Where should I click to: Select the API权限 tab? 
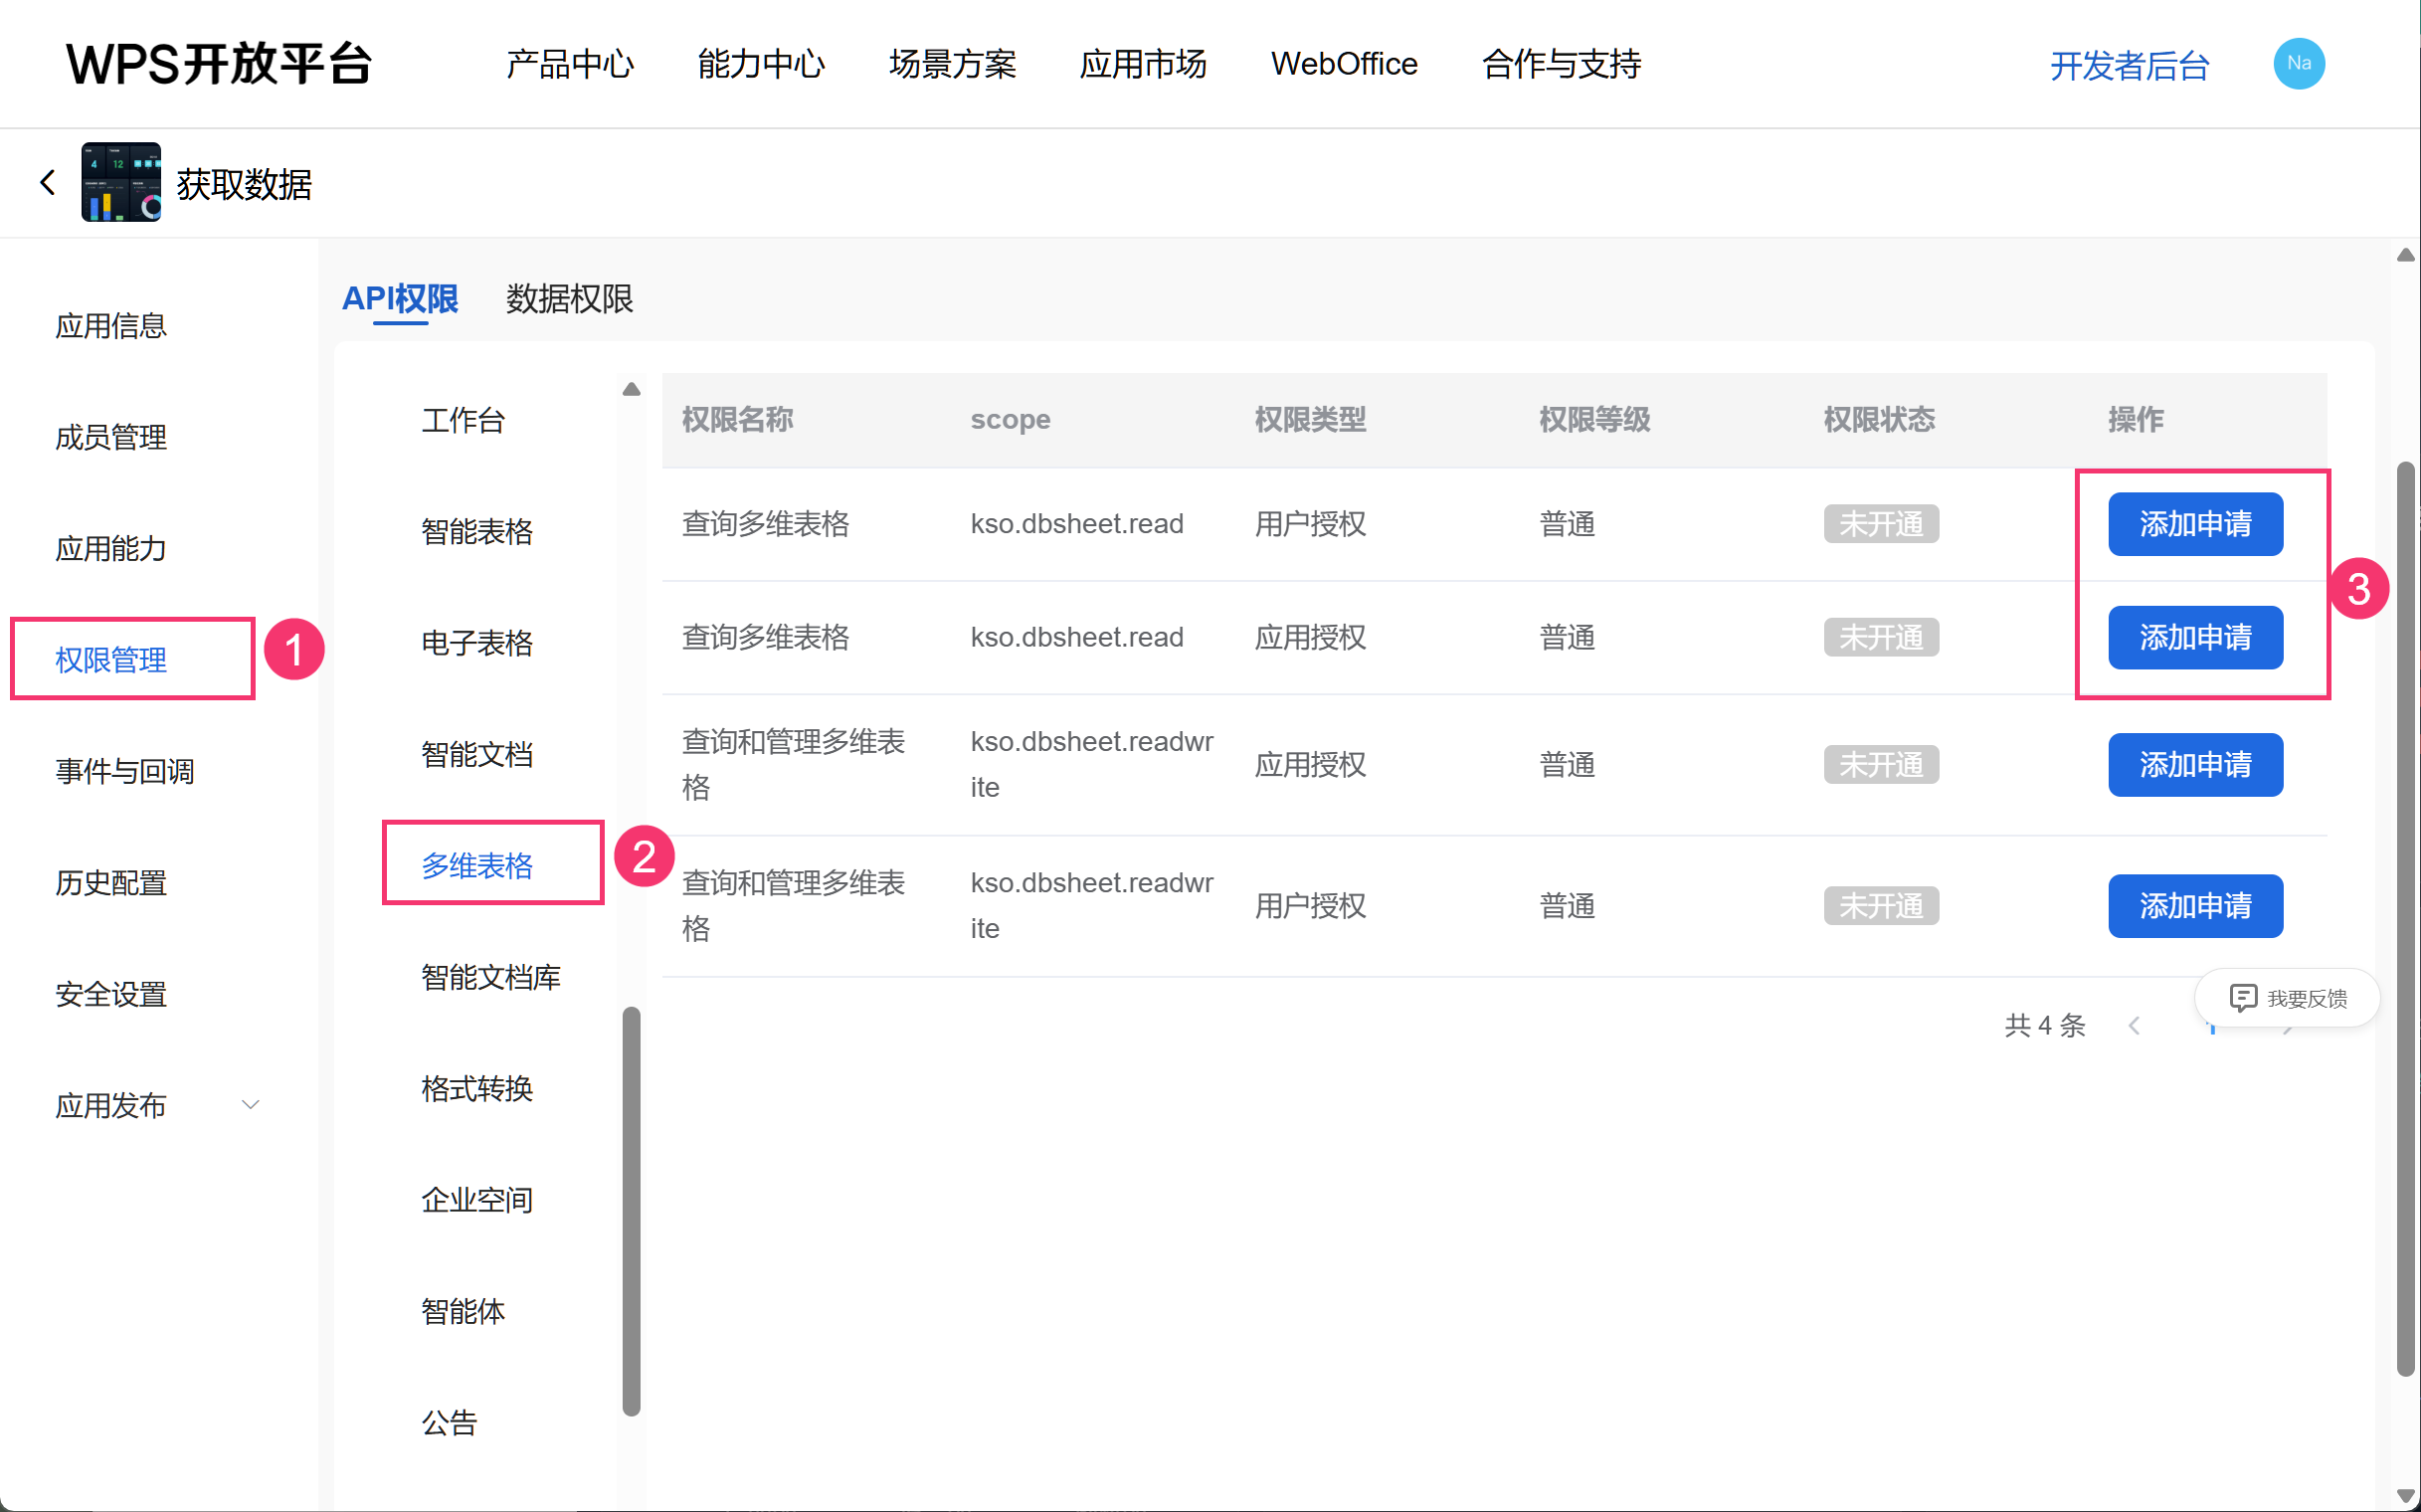click(x=400, y=298)
